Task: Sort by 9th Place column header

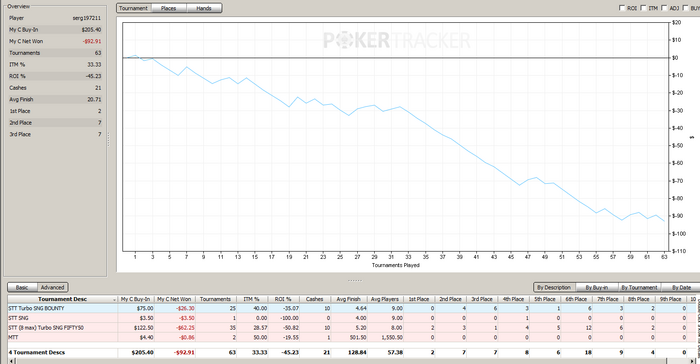Action: (x=671, y=299)
